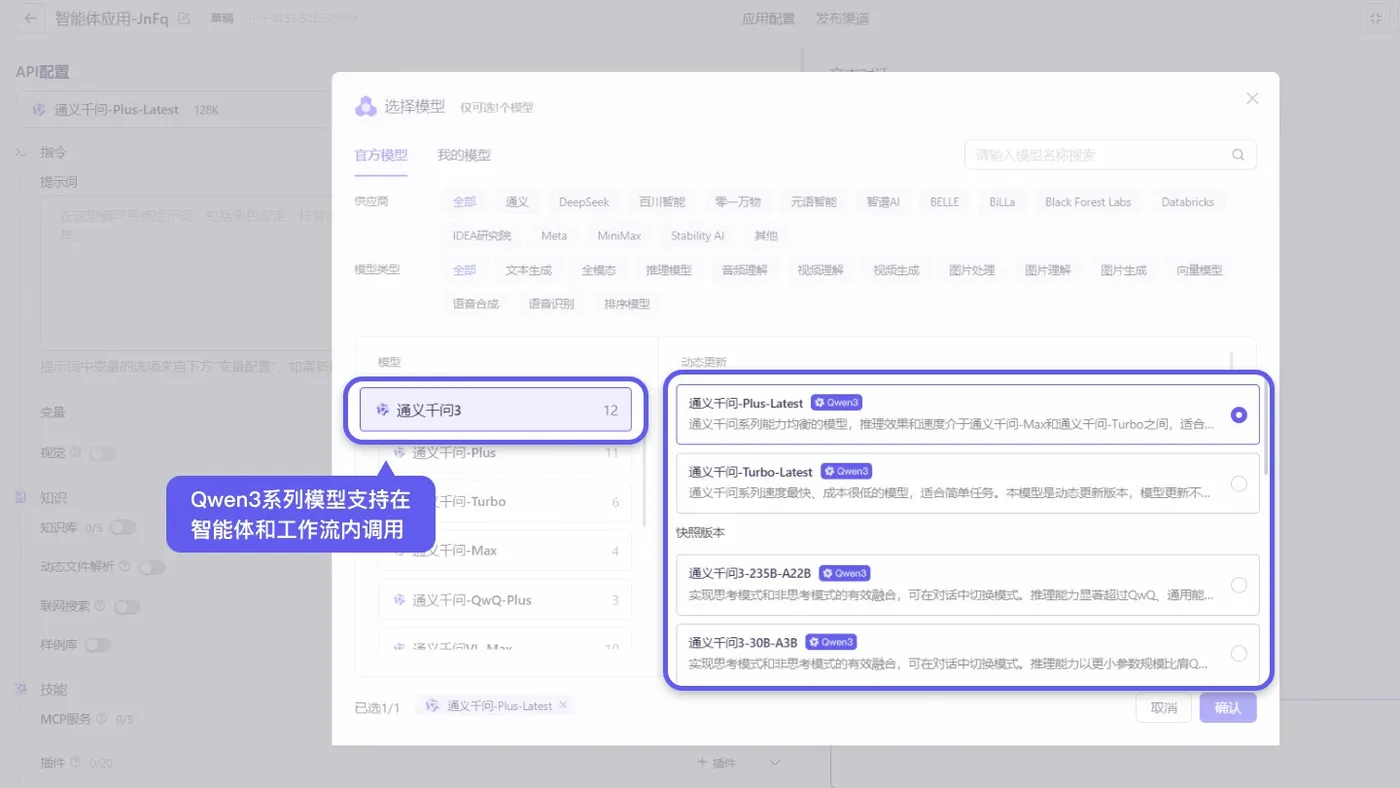Viewport: 1400px width, 788px height.
Task: Toggle the 联网搜索 switch
Action: click(x=127, y=607)
